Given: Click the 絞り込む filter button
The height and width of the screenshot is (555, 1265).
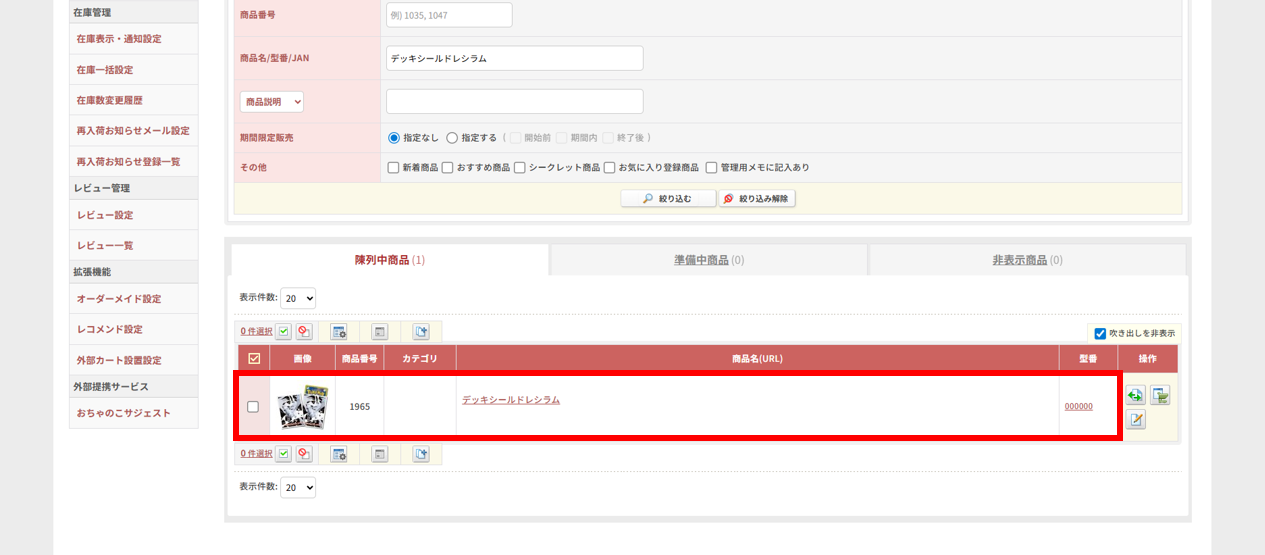Looking at the screenshot, I should click(668, 198).
